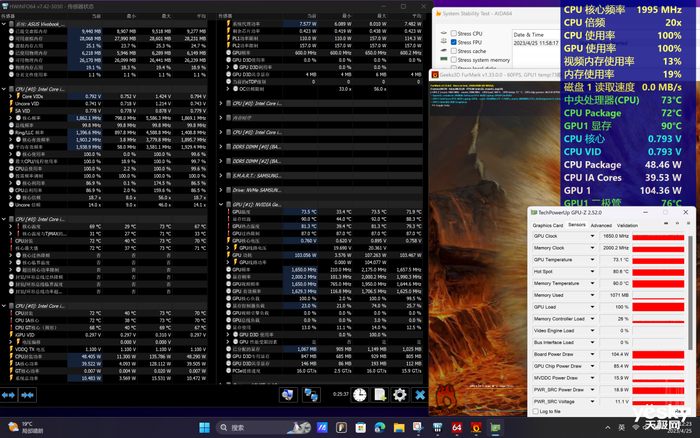Expand the Drive: NVMe SAMSUNG section
Image resolution: width=700 pixels, height=438 pixels.
tap(221, 190)
